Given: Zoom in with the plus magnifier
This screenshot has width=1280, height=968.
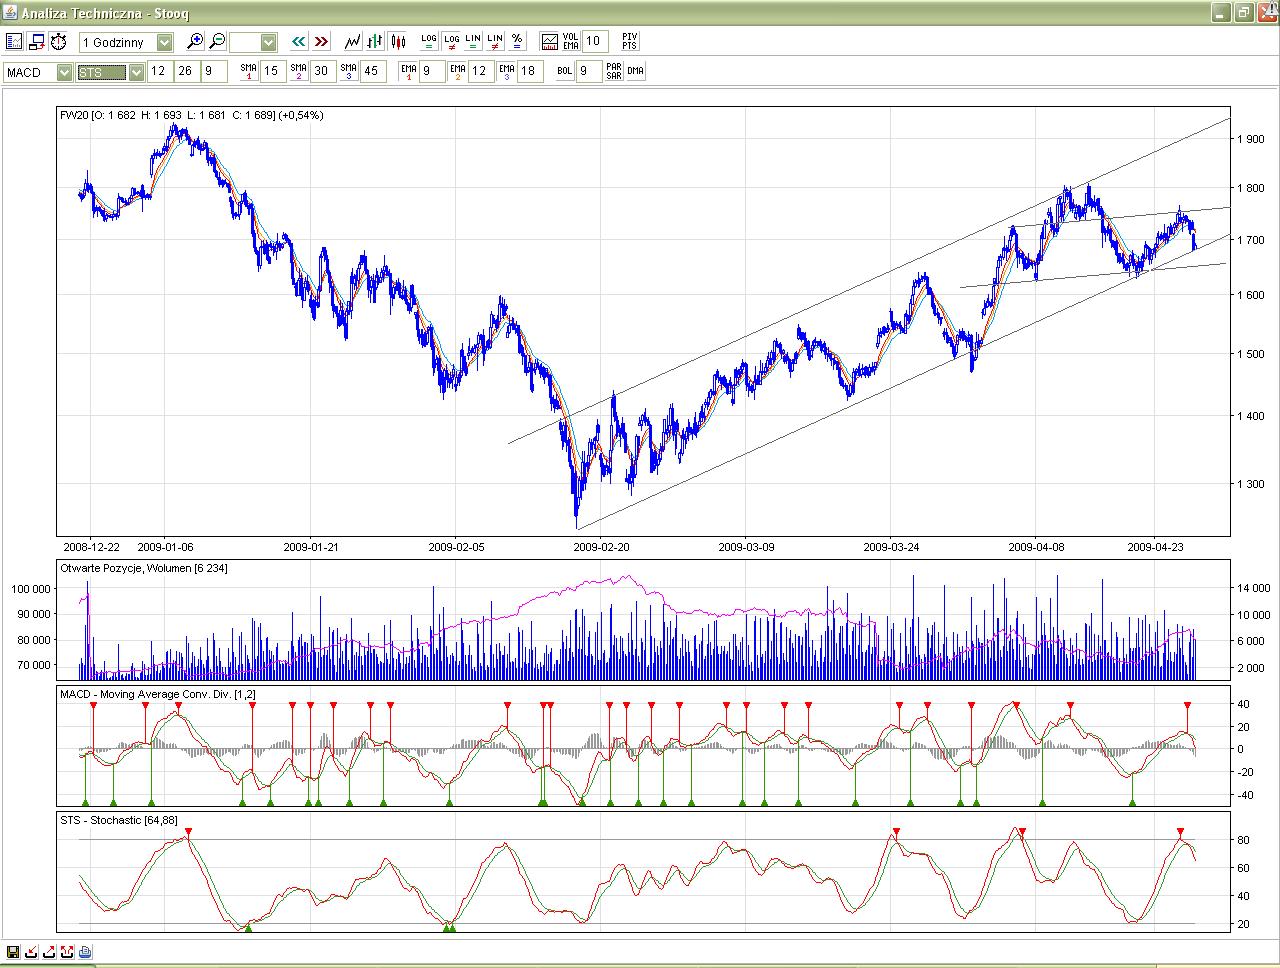Looking at the screenshot, I should (196, 42).
